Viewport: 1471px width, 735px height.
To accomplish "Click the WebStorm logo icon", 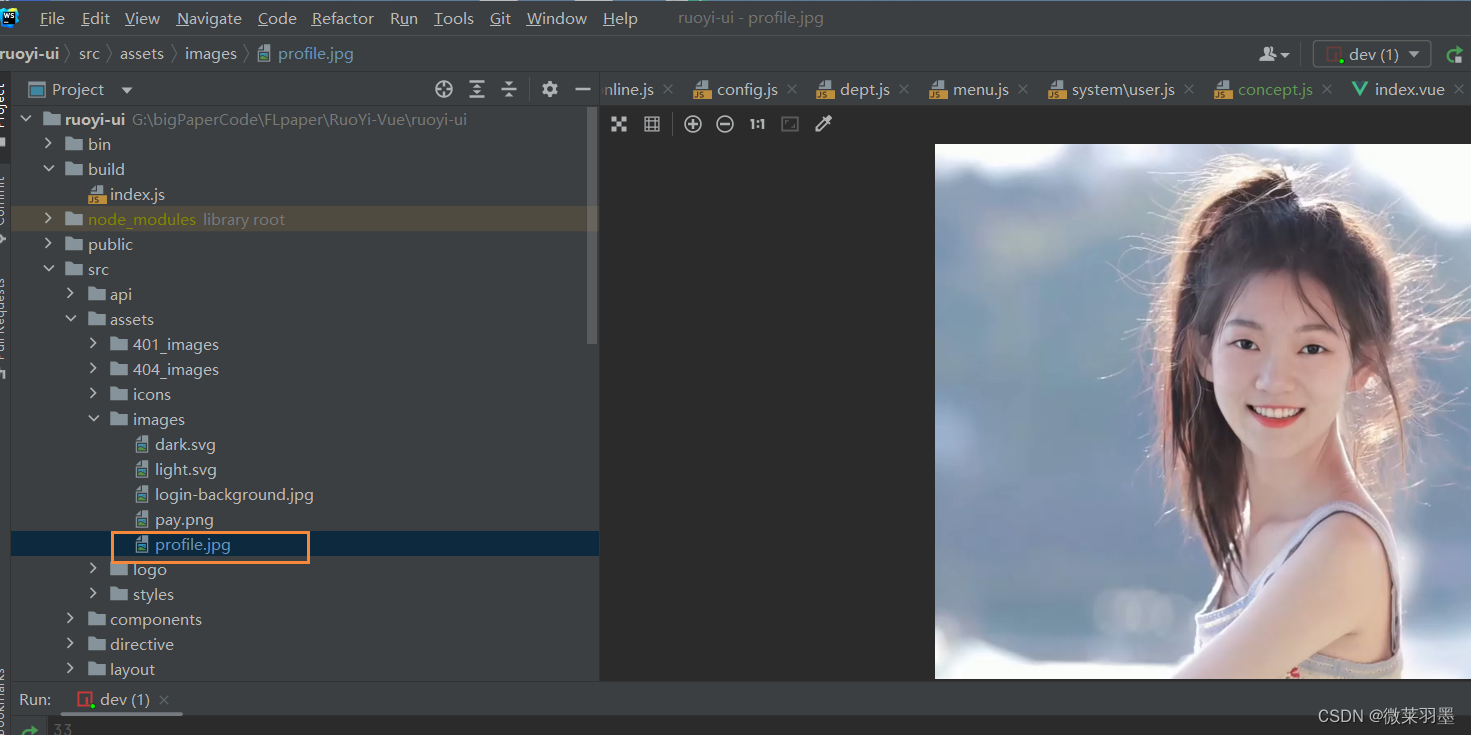I will (x=10, y=17).
